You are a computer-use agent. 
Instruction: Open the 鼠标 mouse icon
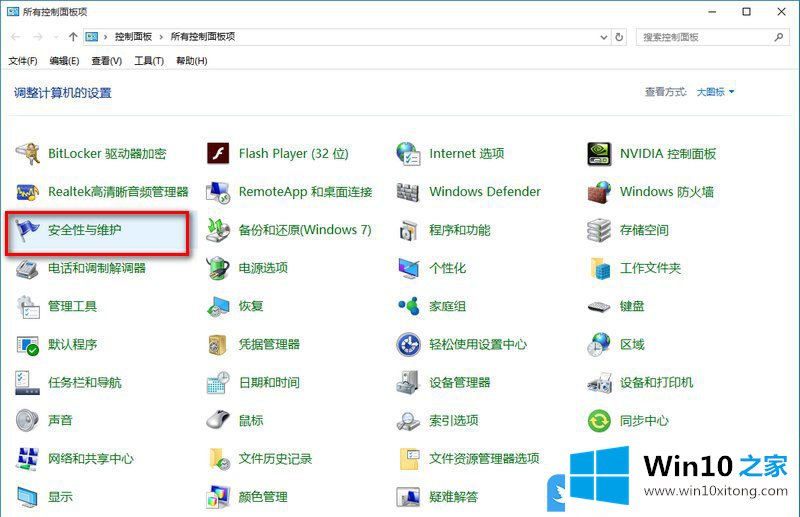coord(218,420)
